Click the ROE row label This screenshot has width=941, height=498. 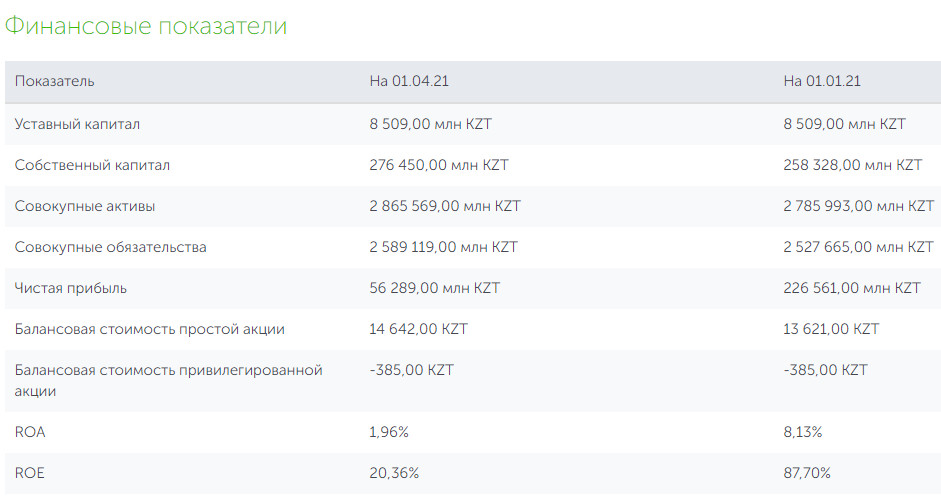[30, 473]
